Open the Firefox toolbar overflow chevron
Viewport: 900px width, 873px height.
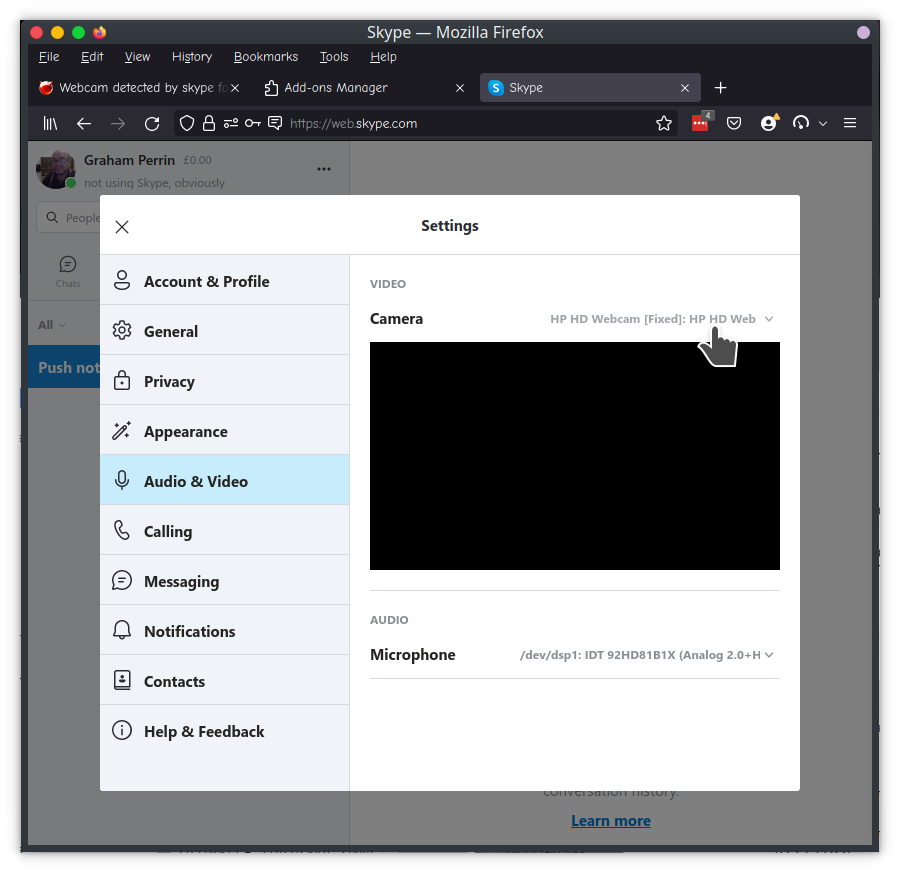coord(823,123)
